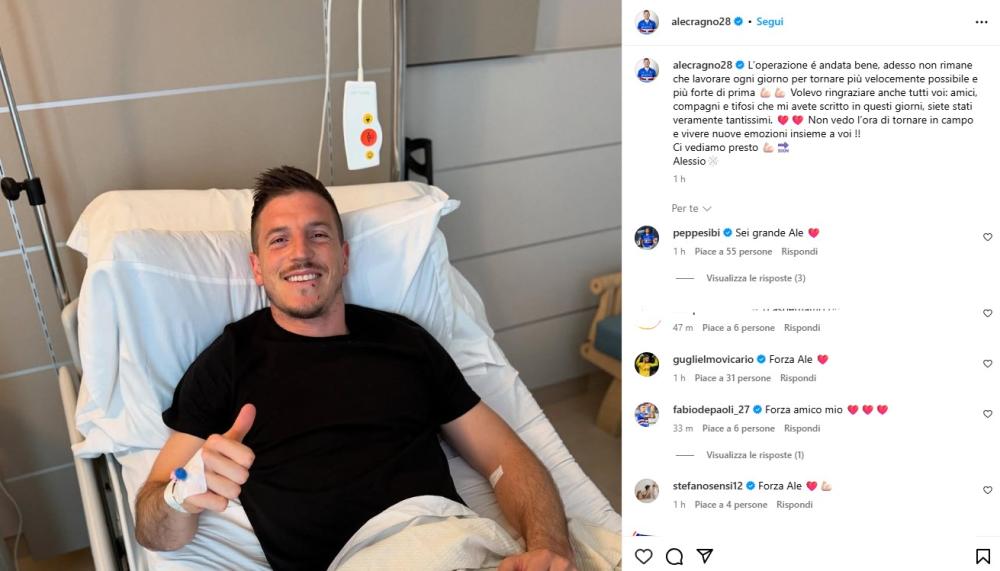Open alecragno28 profile picture in header
Image resolution: width=1000 pixels, height=571 pixels.
point(647,22)
